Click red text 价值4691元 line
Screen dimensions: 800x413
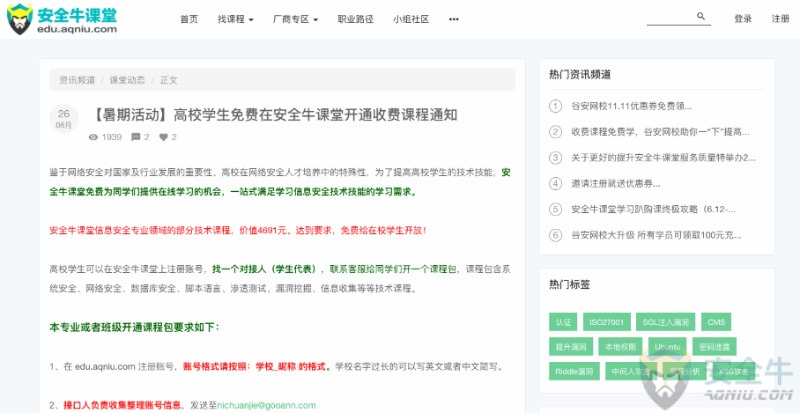238,230
